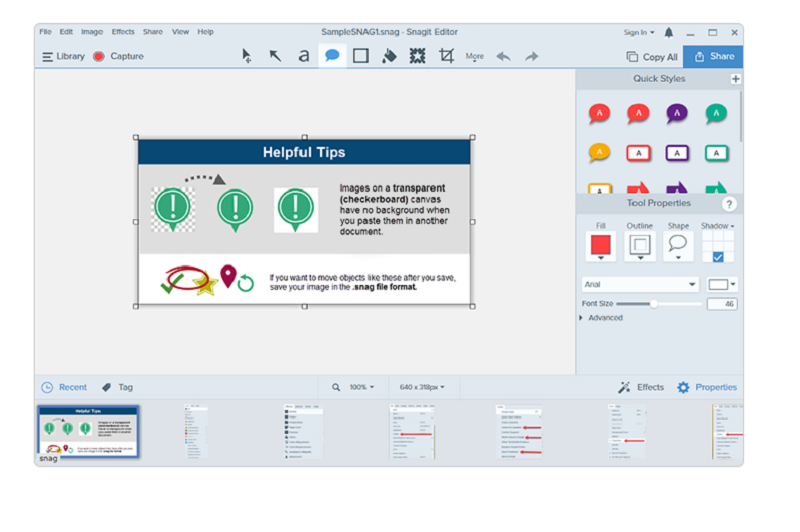Open the Help menu
800x532 pixels.
[206, 32]
